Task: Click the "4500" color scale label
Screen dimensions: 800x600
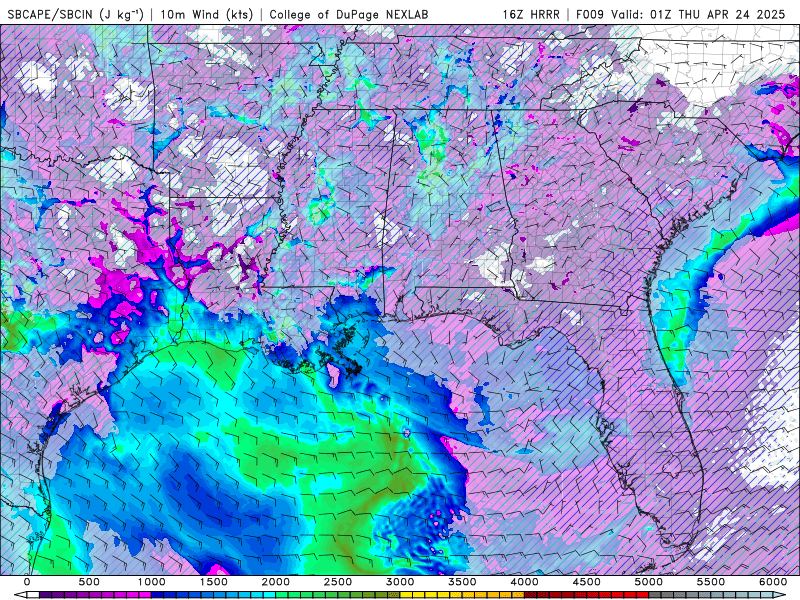Action: (x=587, y=582)
